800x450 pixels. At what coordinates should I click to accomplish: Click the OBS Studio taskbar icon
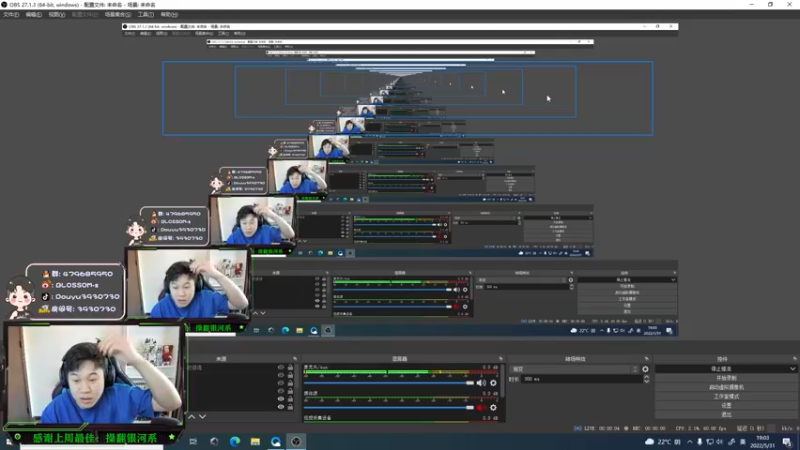tap(296, 441)
